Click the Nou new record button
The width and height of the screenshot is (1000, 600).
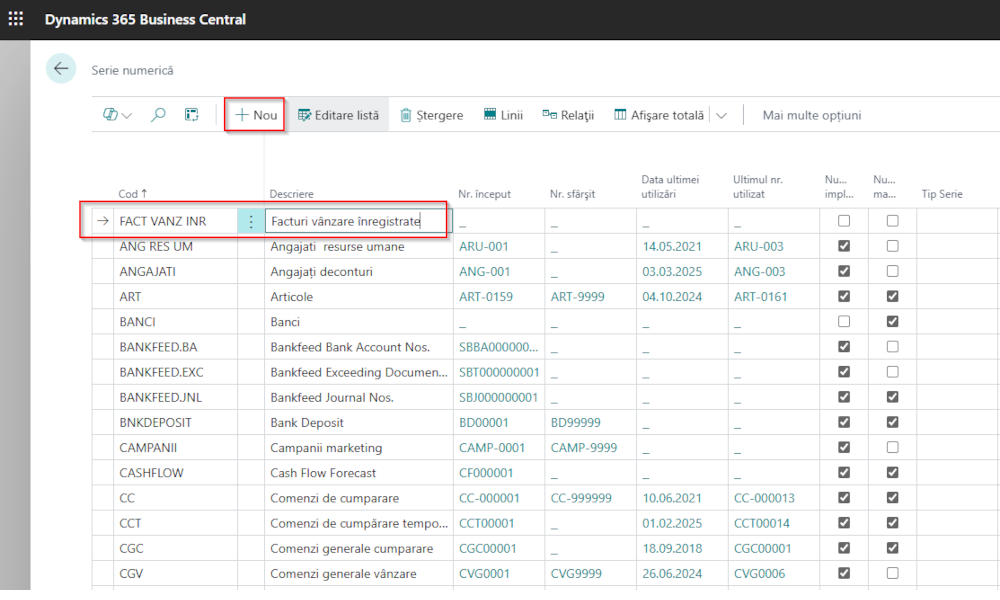[x=255, y=115]
